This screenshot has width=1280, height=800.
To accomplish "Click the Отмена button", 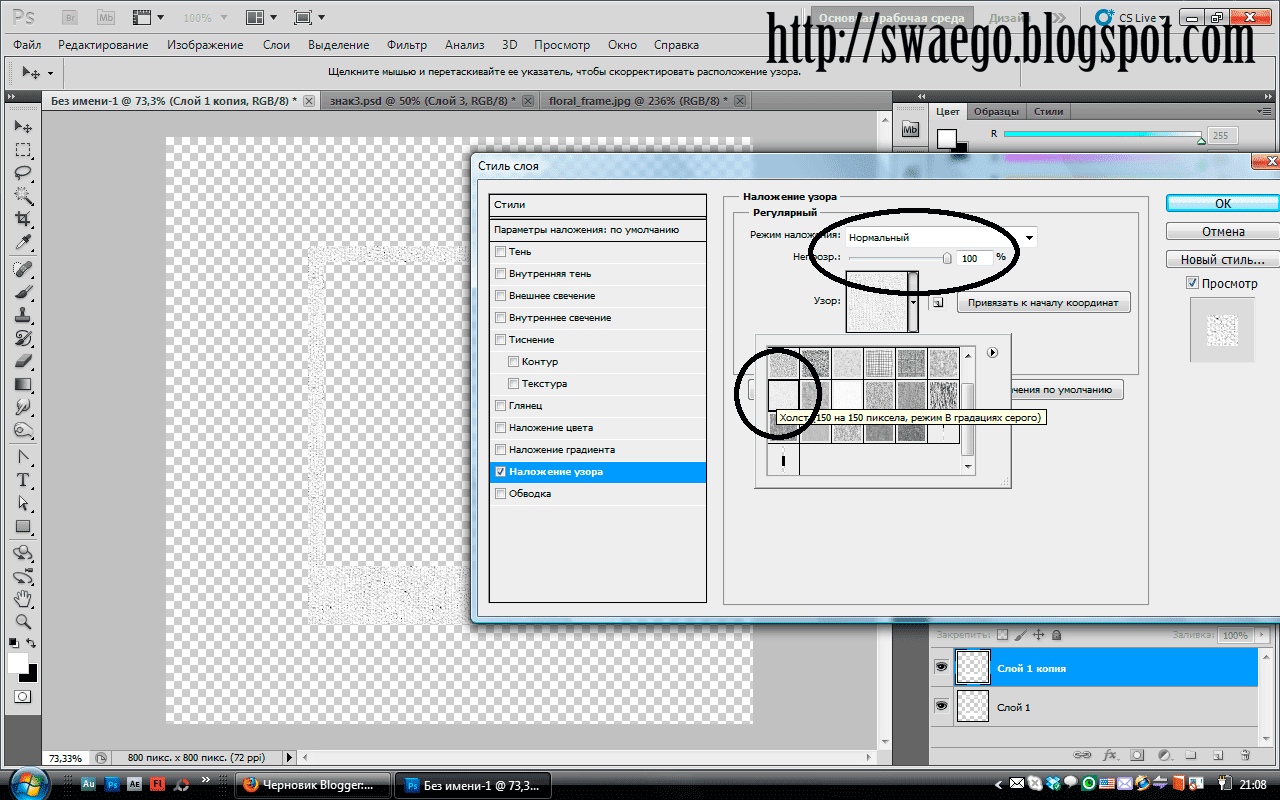I will (x=1223, y=231).
